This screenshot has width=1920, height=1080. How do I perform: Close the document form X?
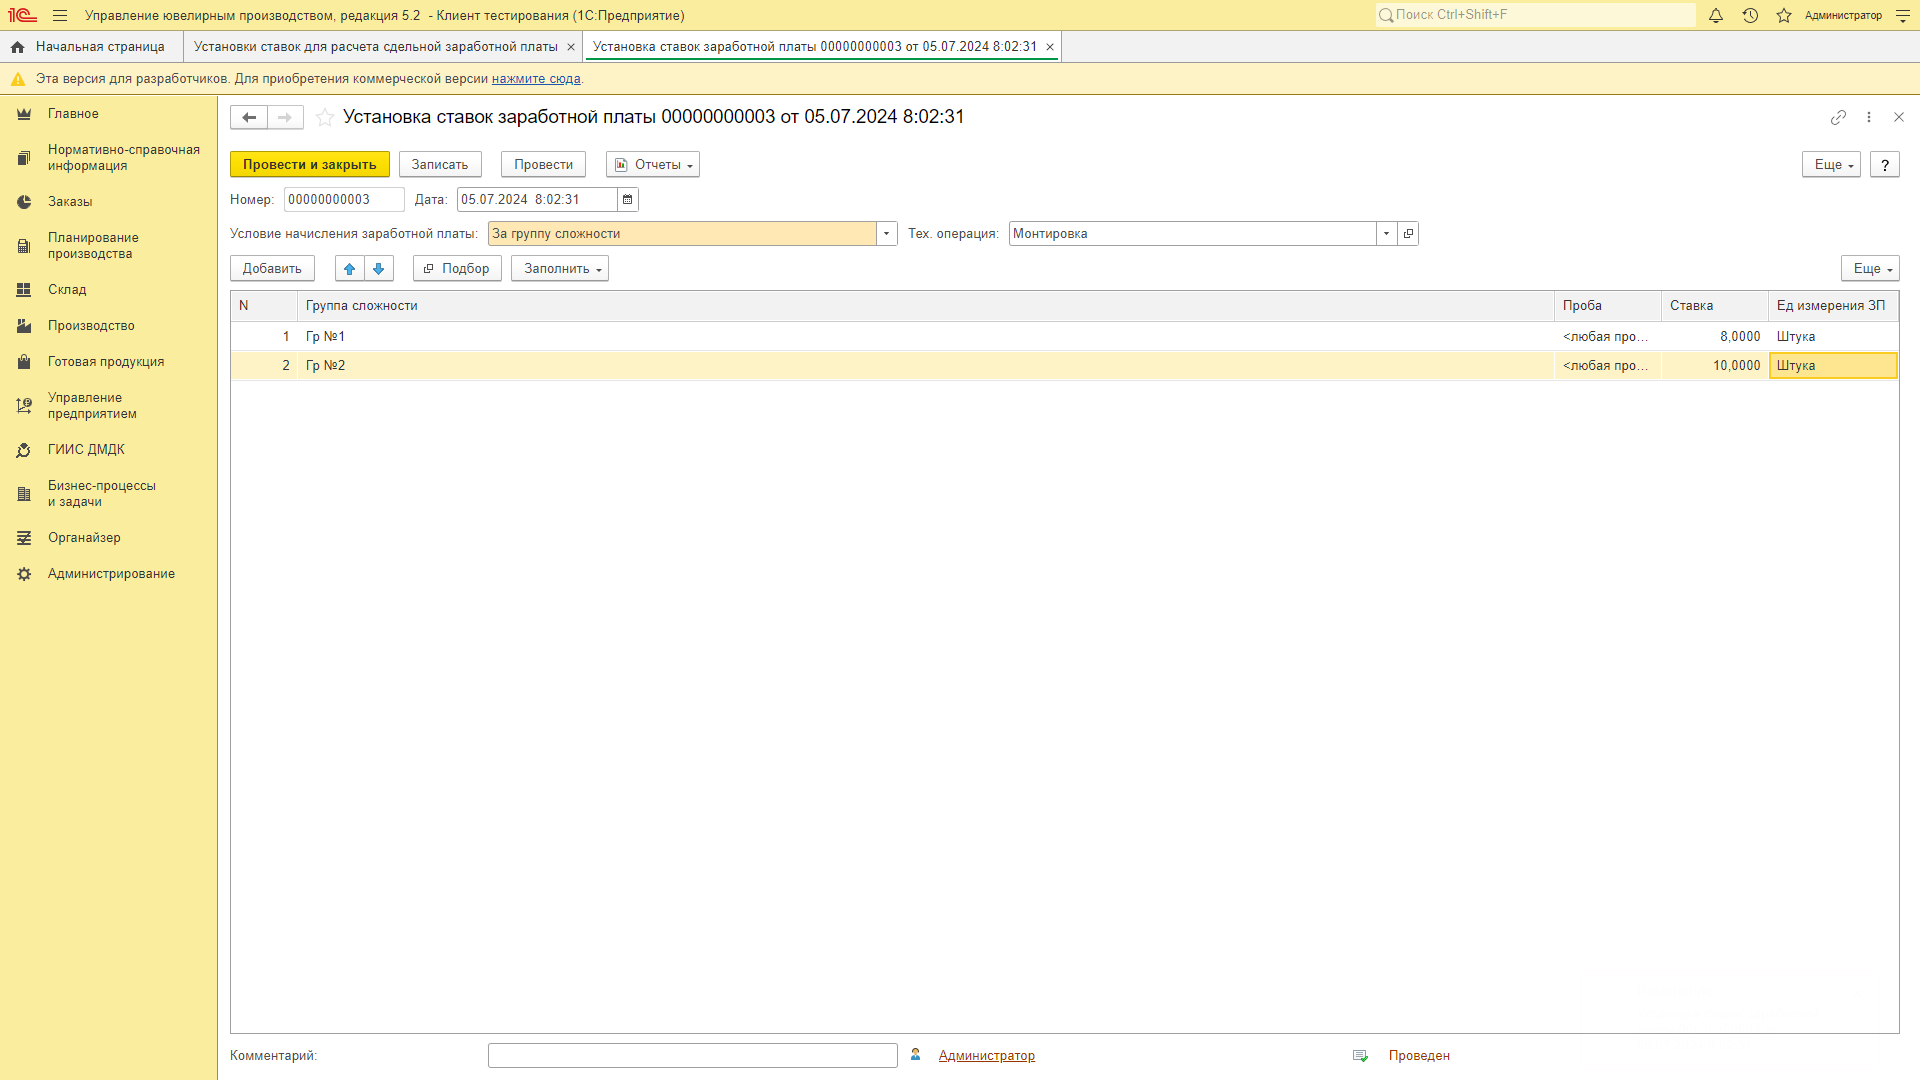1899,118
